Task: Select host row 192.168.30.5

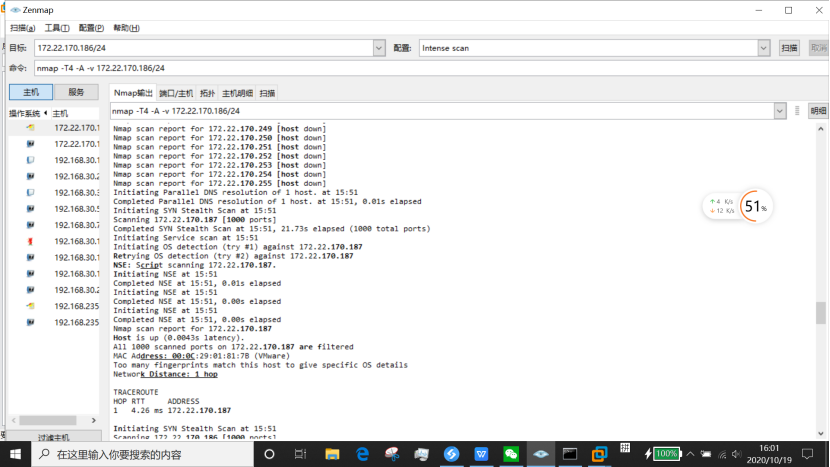Action: (54, 209)
